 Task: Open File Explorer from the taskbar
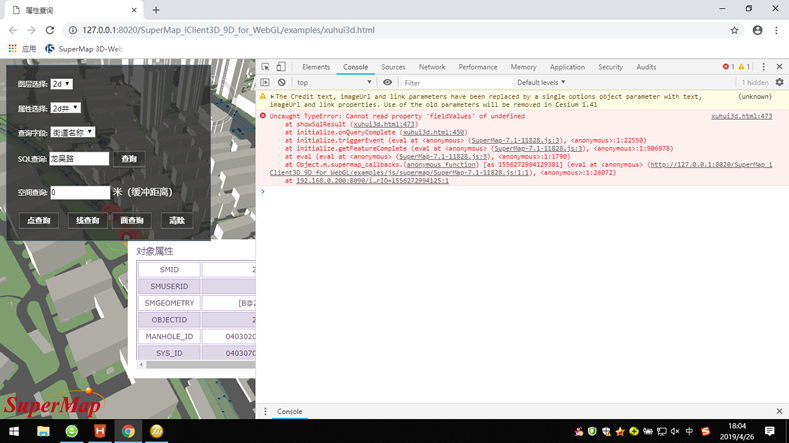pyautogui.click(x=43, y=431)
